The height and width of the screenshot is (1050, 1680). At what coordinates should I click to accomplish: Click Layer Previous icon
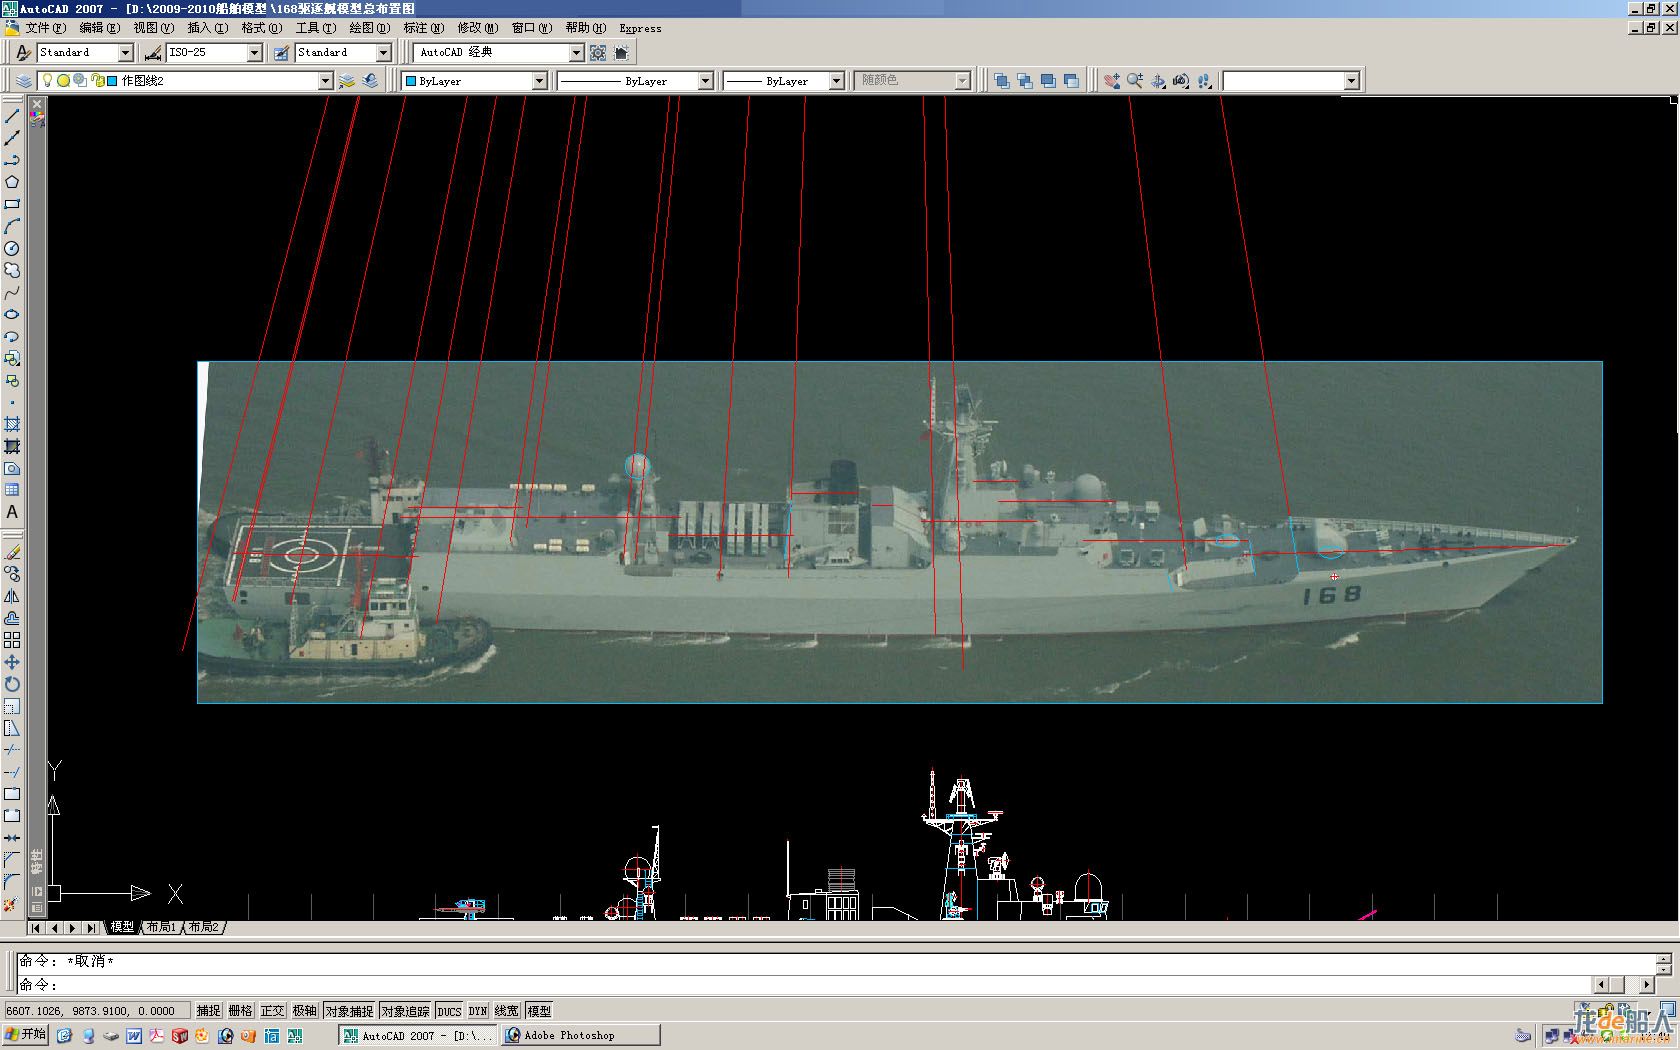(x=370, y=81)
